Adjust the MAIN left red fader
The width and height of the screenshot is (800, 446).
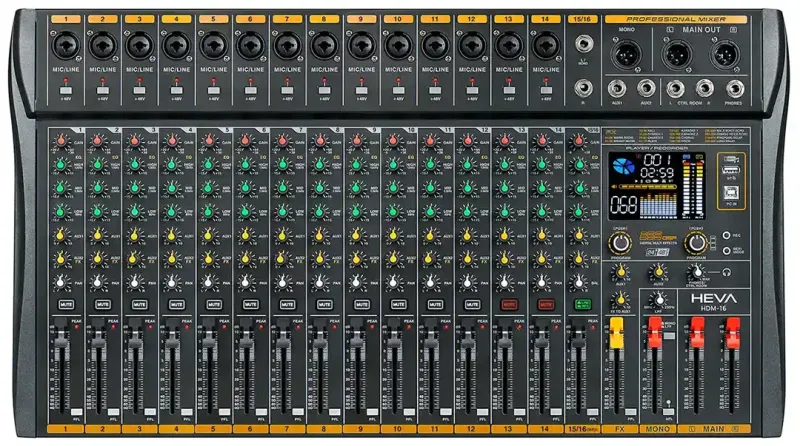coord(696,332)
